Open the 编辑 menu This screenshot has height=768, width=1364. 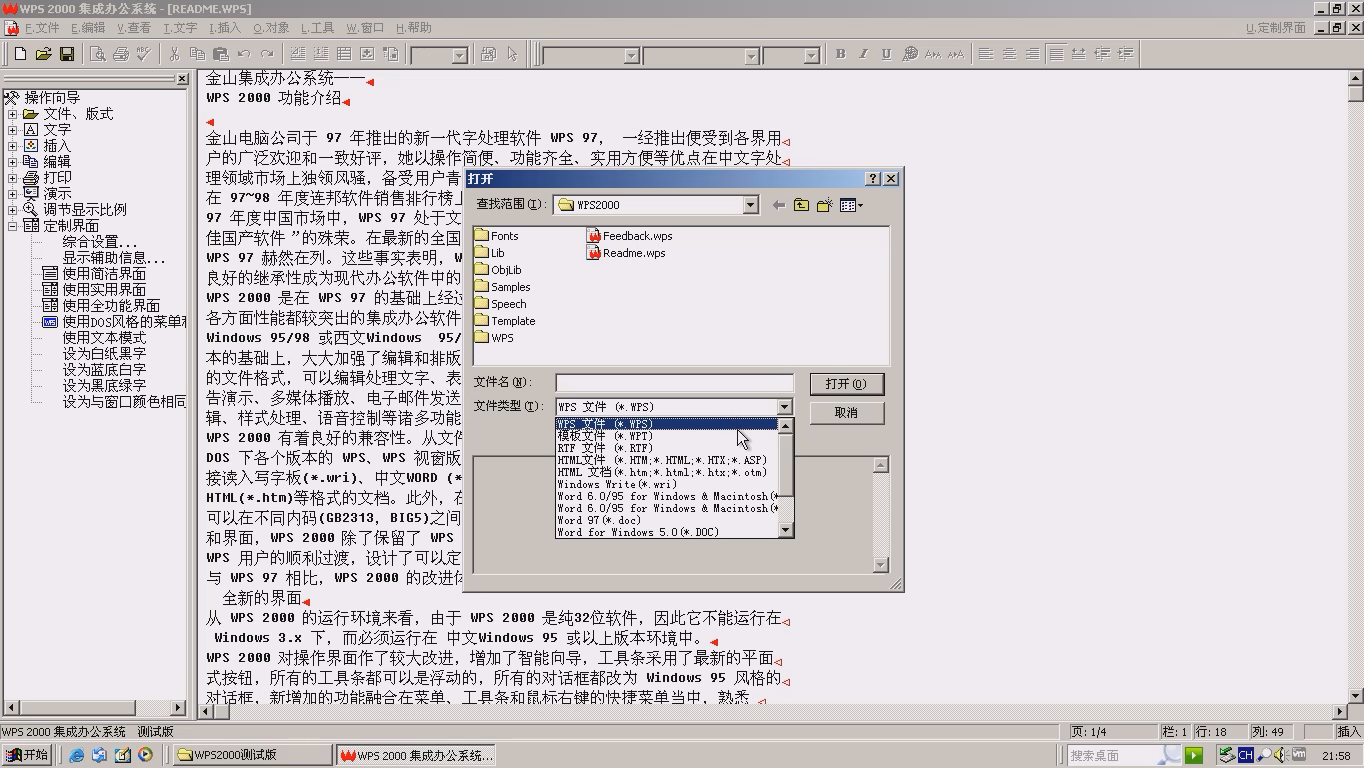coord(88,28)
